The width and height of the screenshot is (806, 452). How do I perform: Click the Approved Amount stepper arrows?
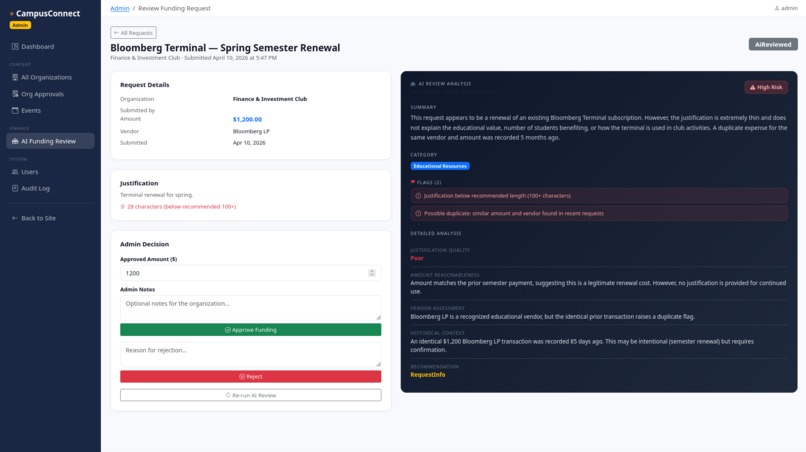coord(372,273)
